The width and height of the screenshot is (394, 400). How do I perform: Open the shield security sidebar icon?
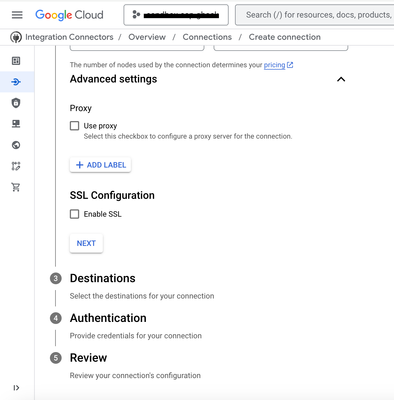pos(16,103)
